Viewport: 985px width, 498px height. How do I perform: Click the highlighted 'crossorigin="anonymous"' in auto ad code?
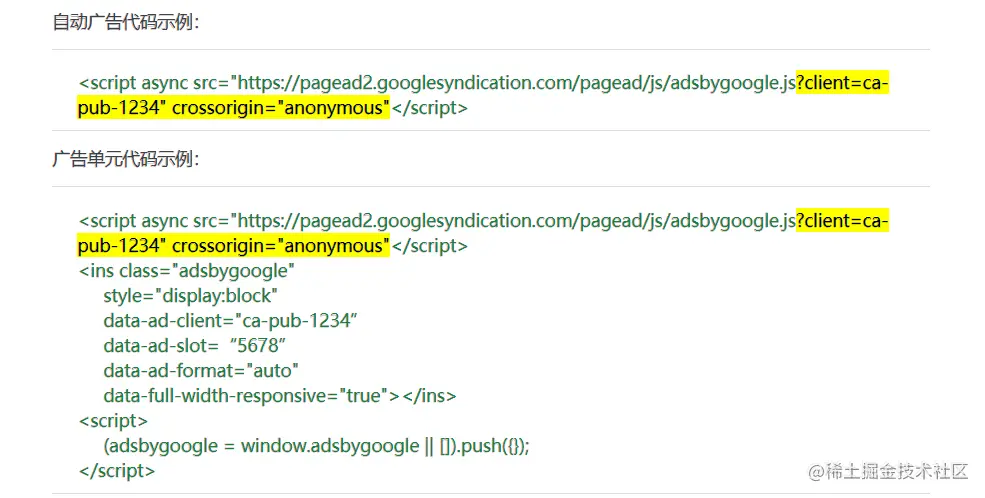(x=281, y=107)
